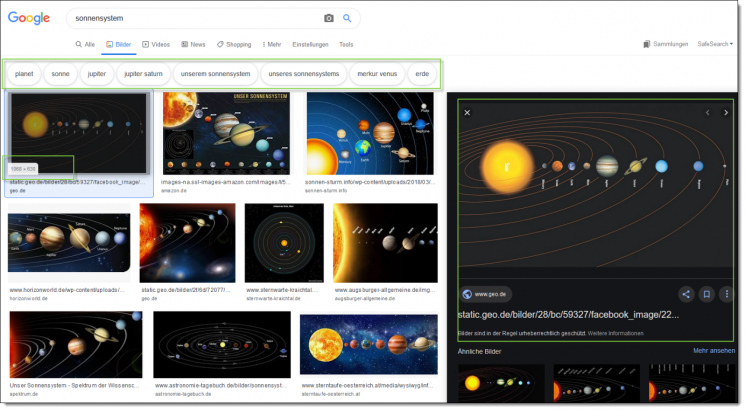
Task: Open Tools filter options
Action: tap(346, 44)
